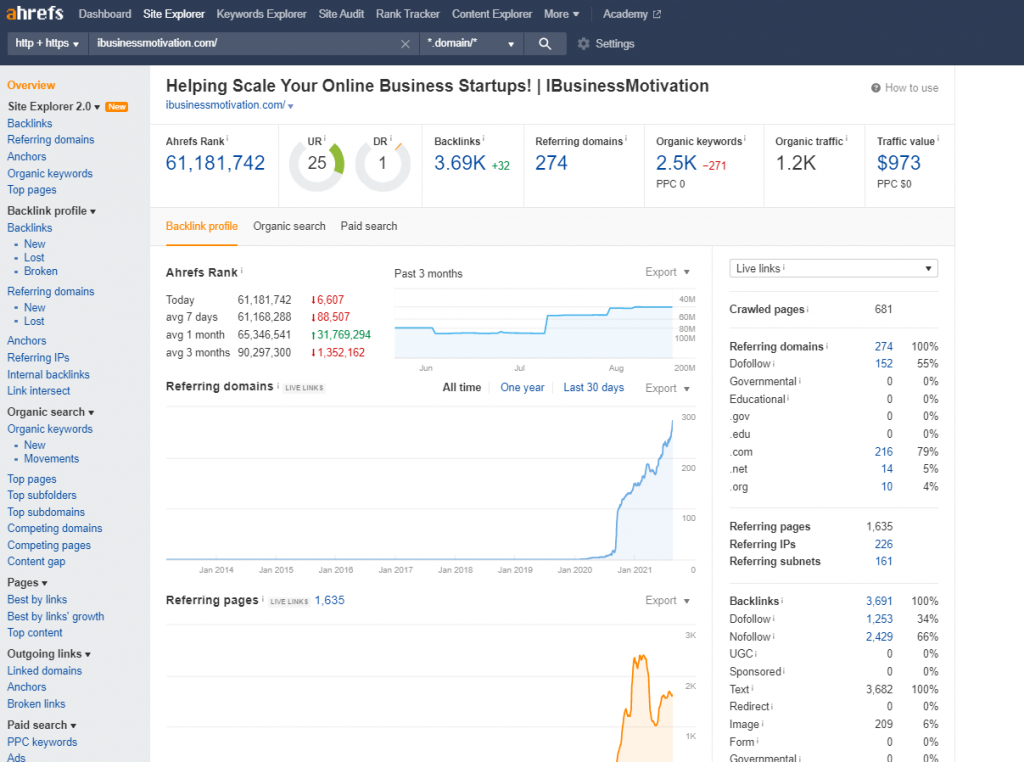Click the LIVE LINKS badge beside Referring domains
1024x762 pixels.
click(304, 388)
